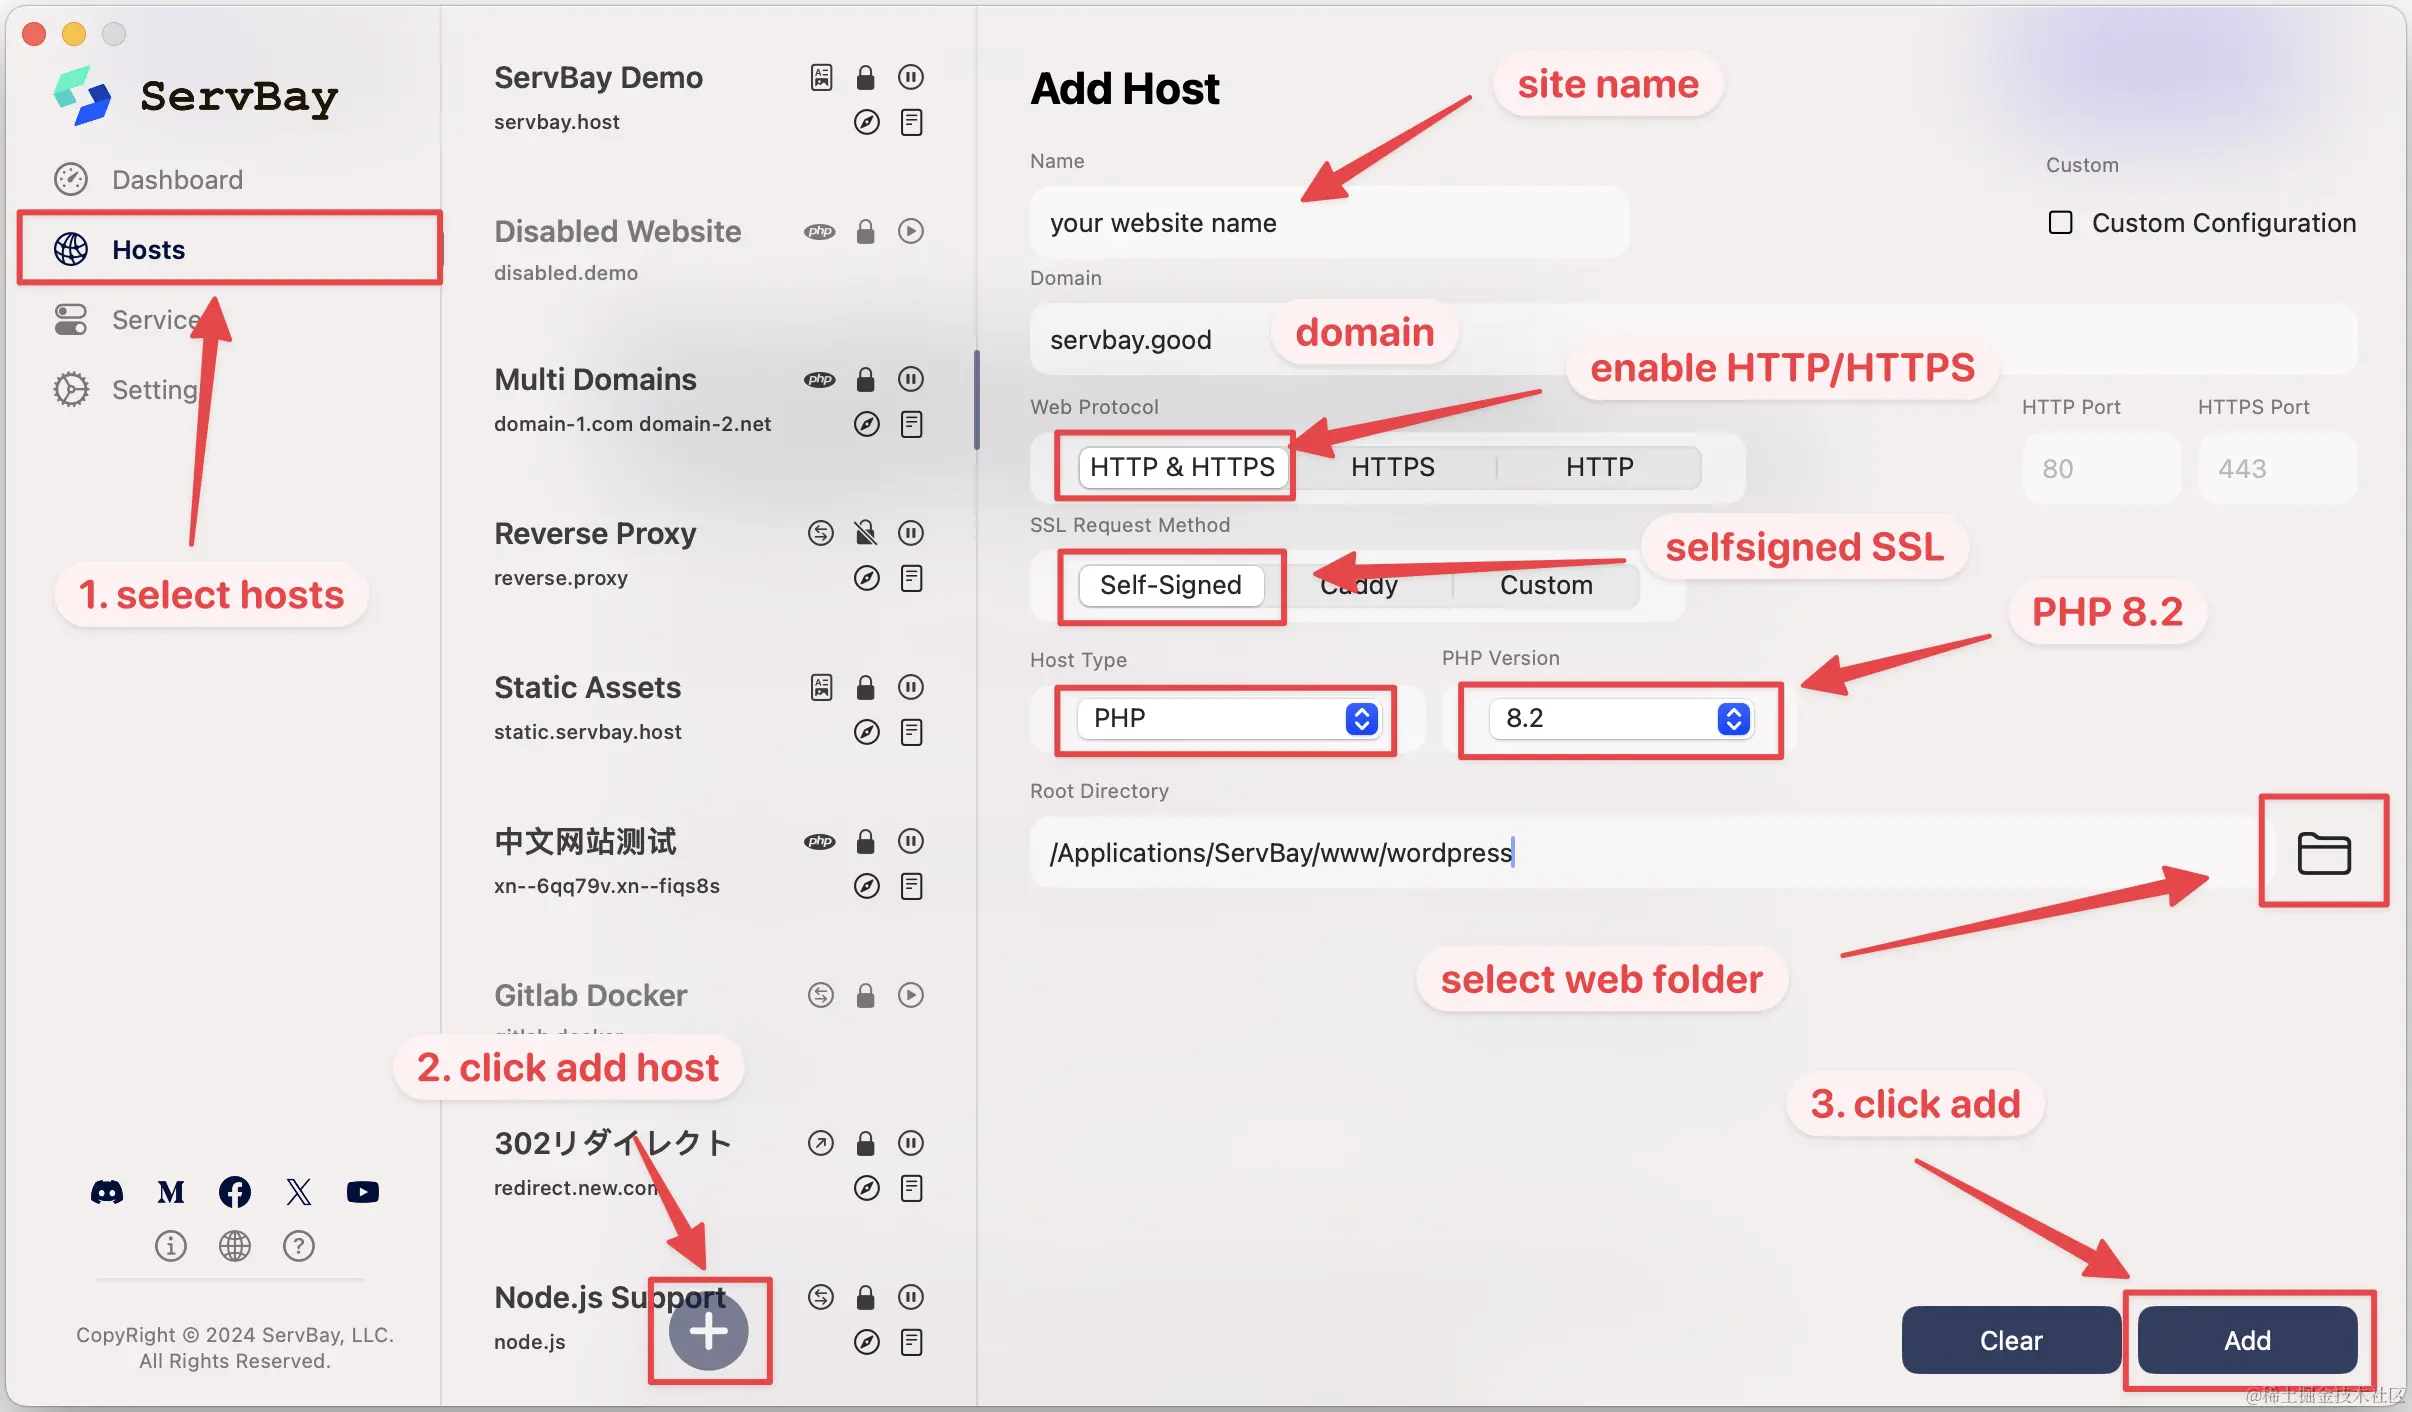Open ServBay Facebook page
Viewport: 2412px width, 1412px height.
tap(235, 1191)
